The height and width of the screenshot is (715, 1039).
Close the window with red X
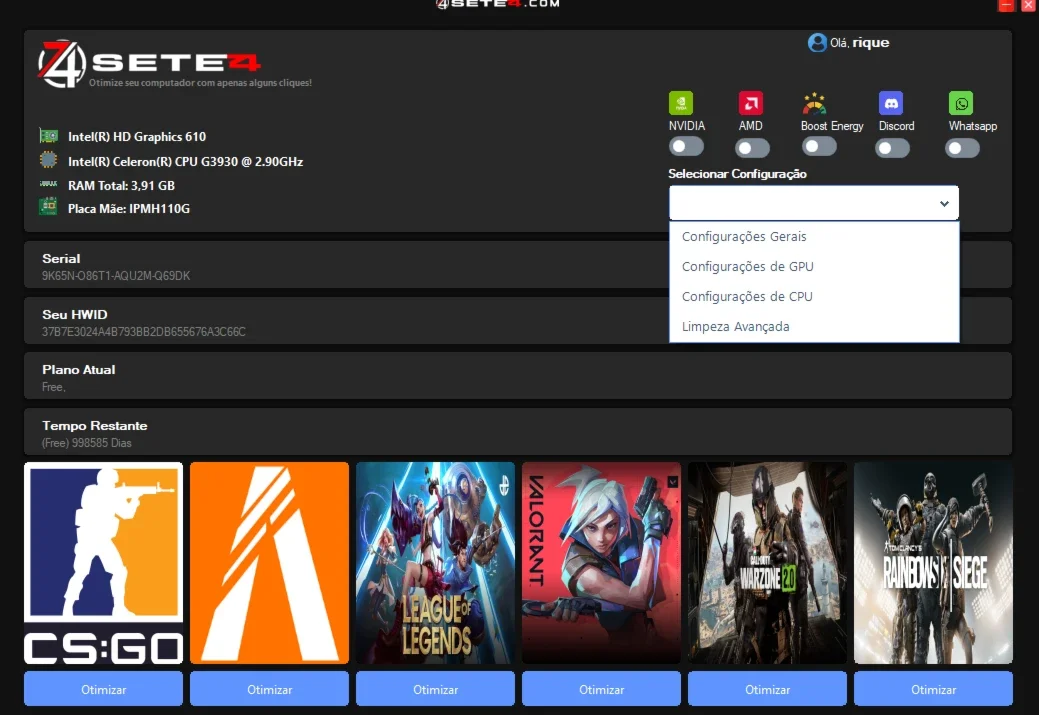(x=1028, y=5)
